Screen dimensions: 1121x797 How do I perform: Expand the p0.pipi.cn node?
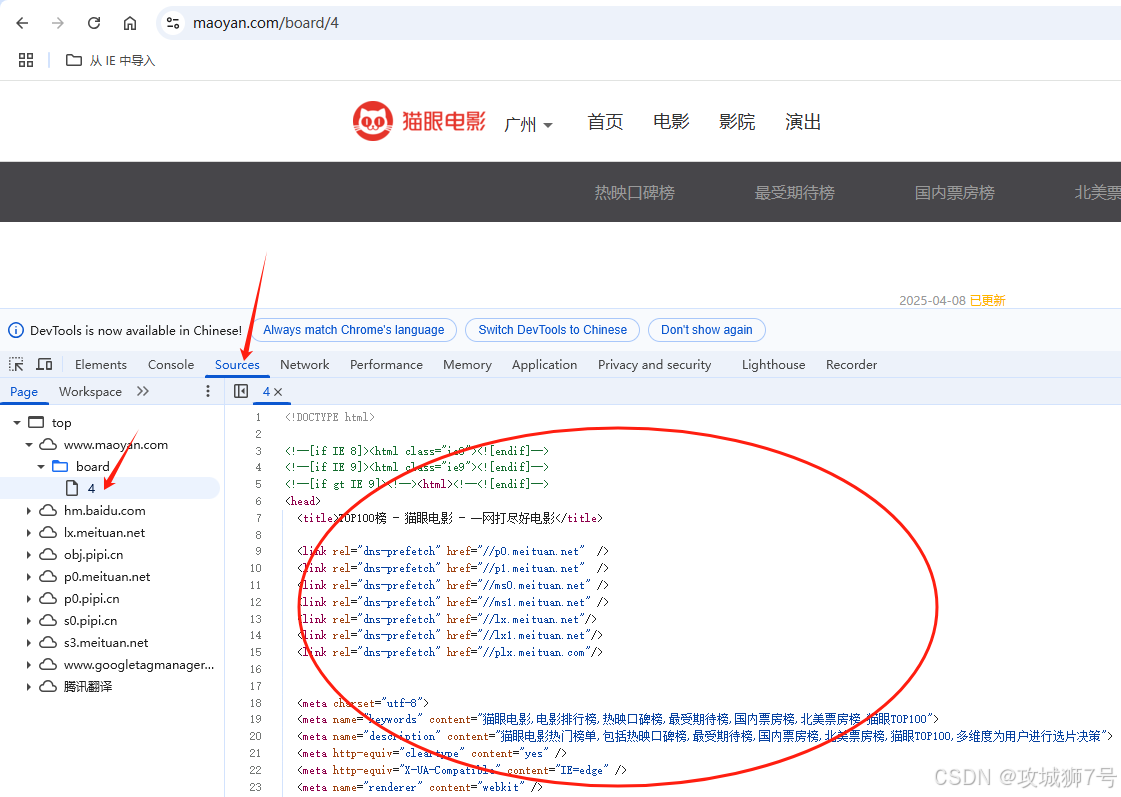click(29, 599)
